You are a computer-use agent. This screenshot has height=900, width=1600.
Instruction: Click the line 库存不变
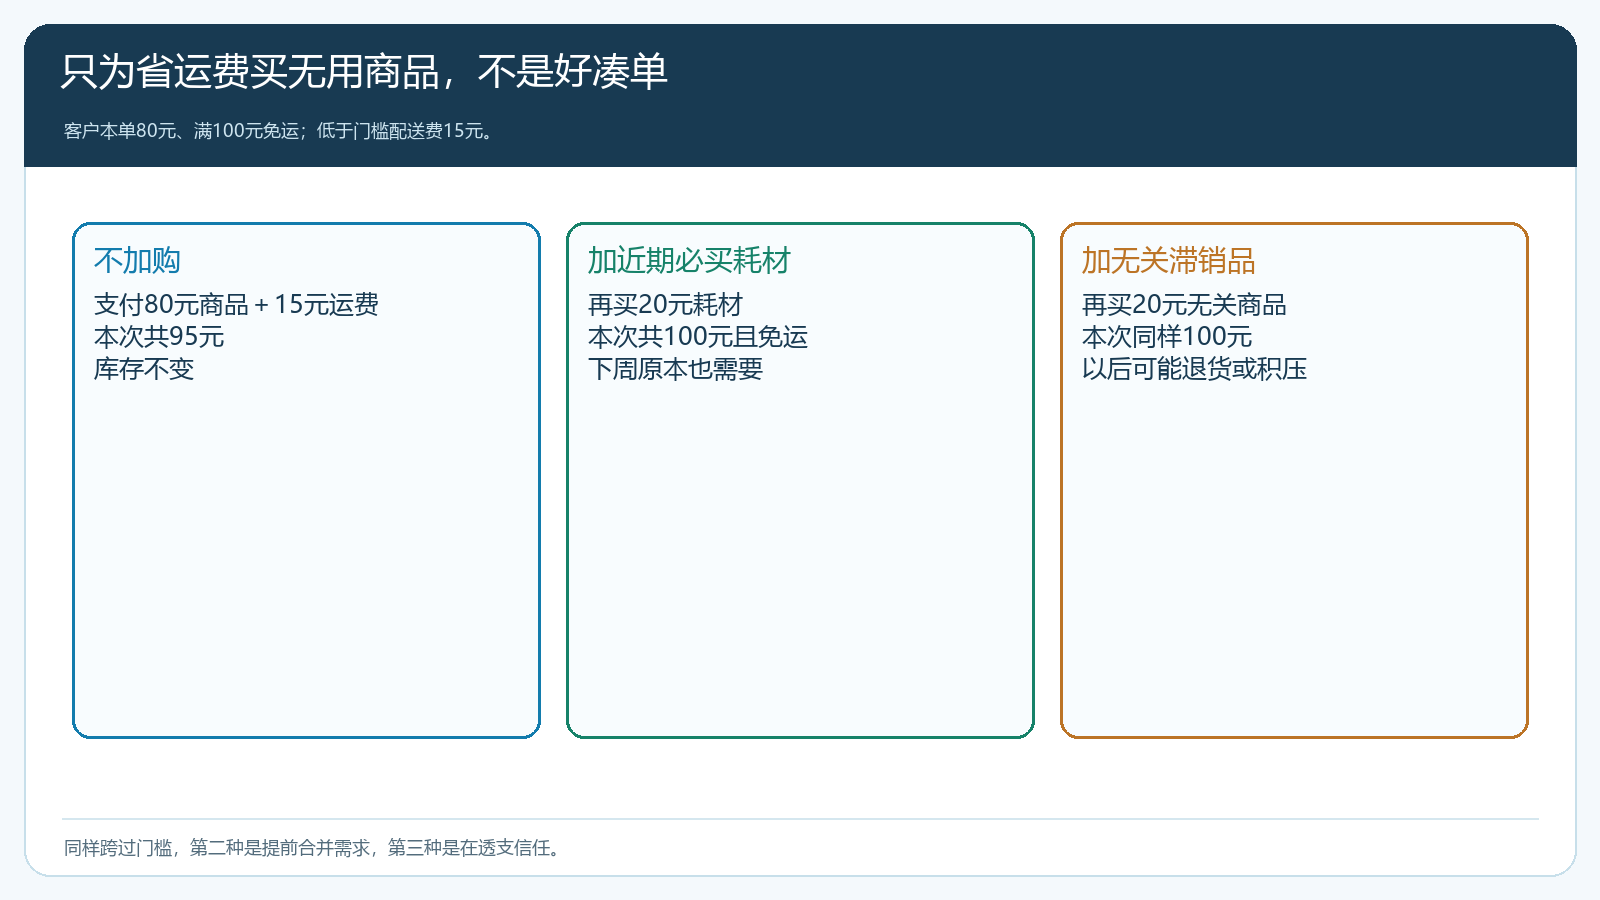[144, 369]
